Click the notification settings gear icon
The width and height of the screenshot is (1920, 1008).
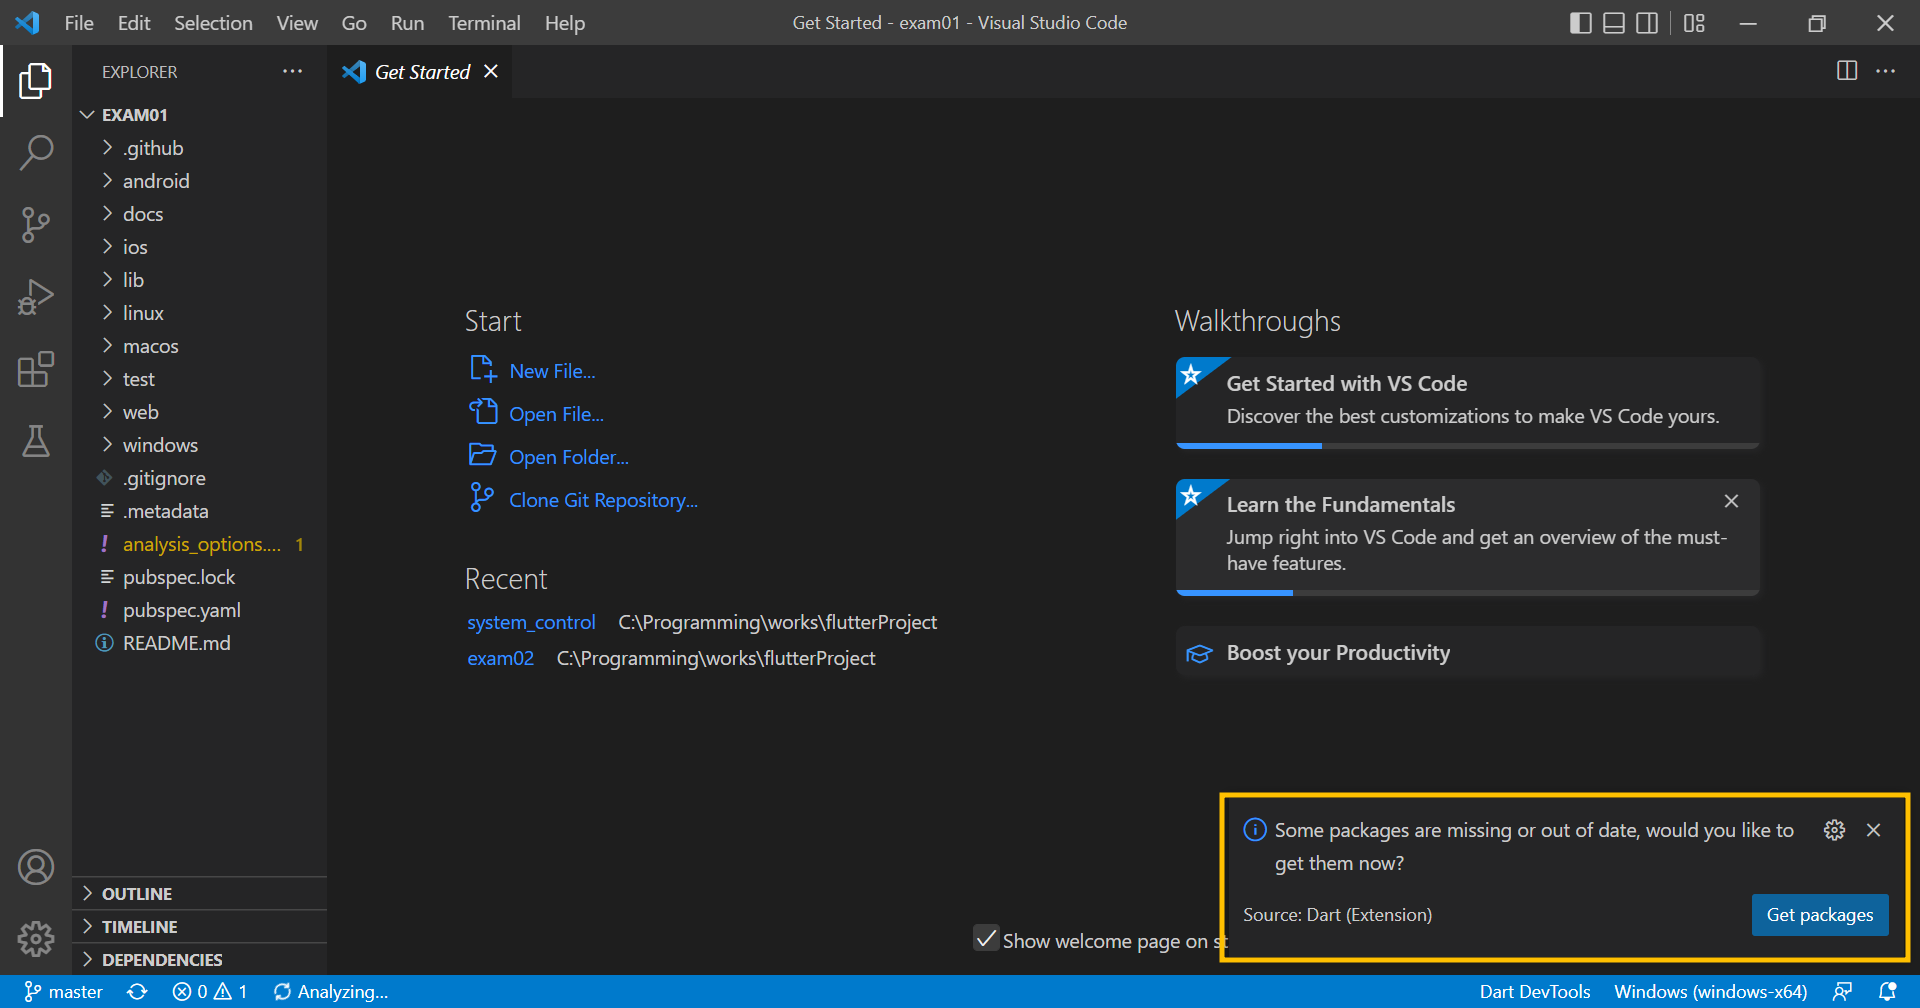[x=1834, y=830]
